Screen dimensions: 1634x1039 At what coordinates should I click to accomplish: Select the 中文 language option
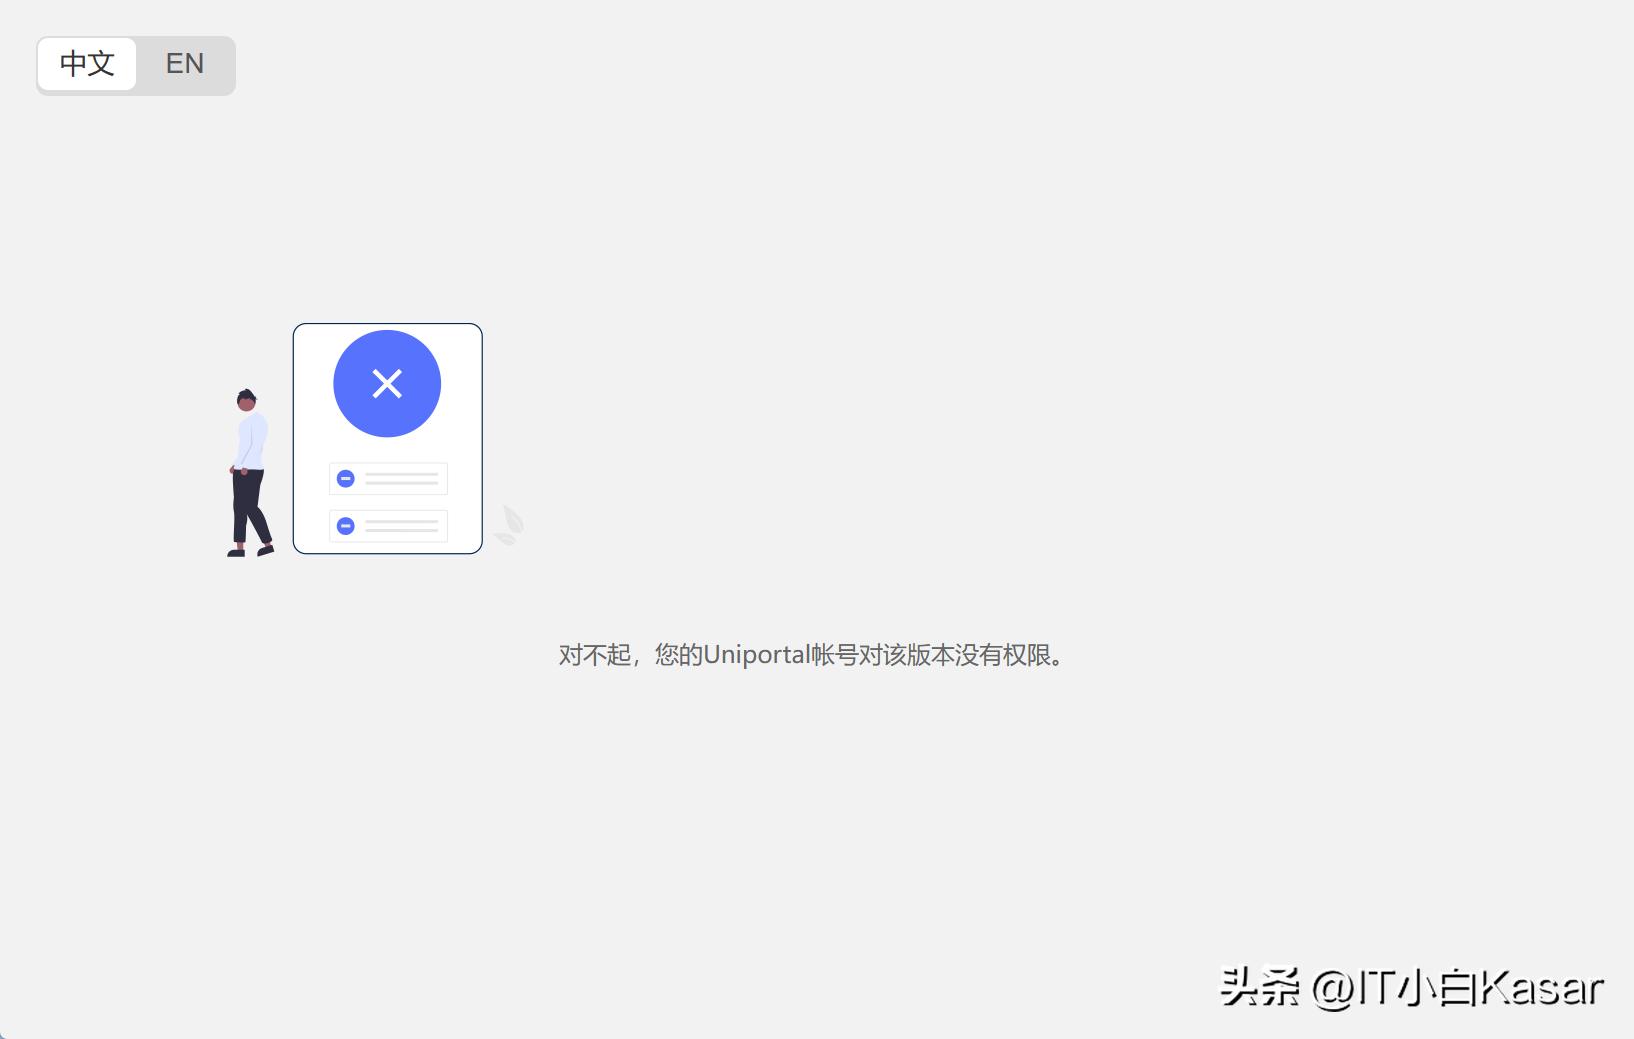pos(86,64)
